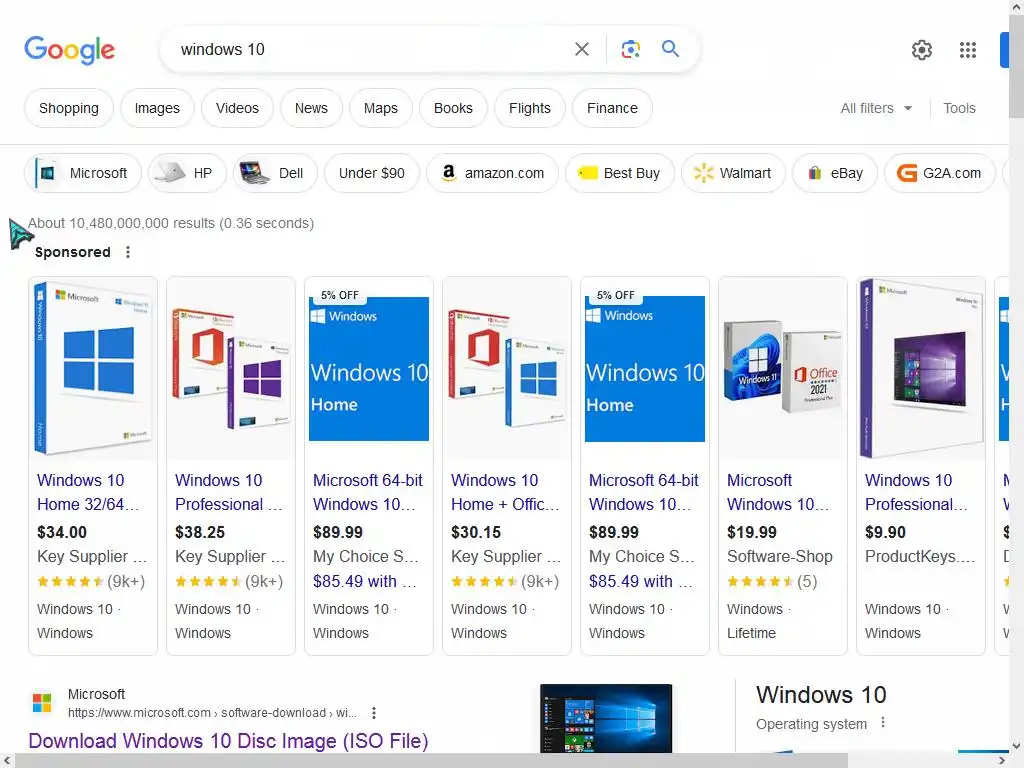The height and width of the screenshot is (768, 1024).
Task: Click into the search field with windows 10
Action: 366,49
